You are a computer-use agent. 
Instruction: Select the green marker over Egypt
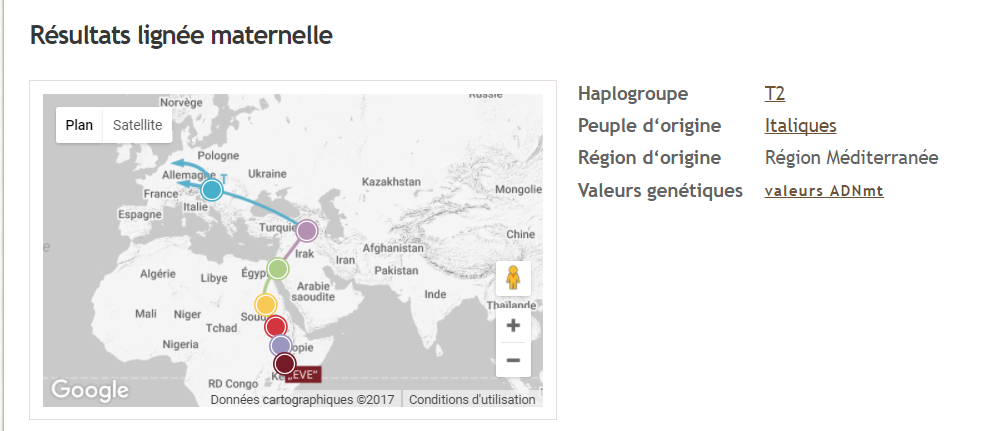click(278, 269)
